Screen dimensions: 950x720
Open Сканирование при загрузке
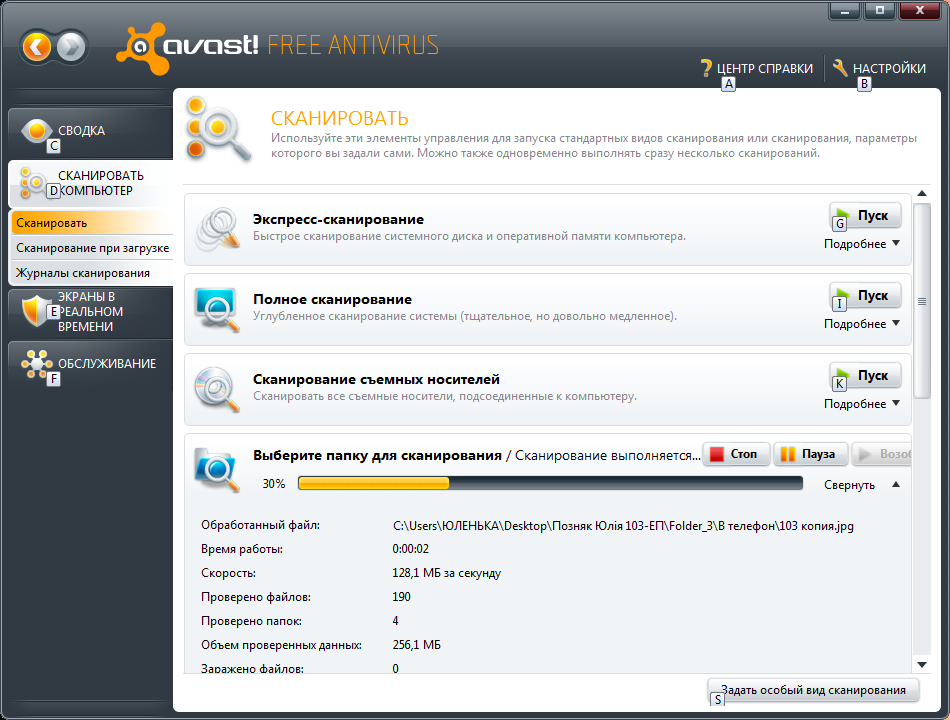coord(92,248)
